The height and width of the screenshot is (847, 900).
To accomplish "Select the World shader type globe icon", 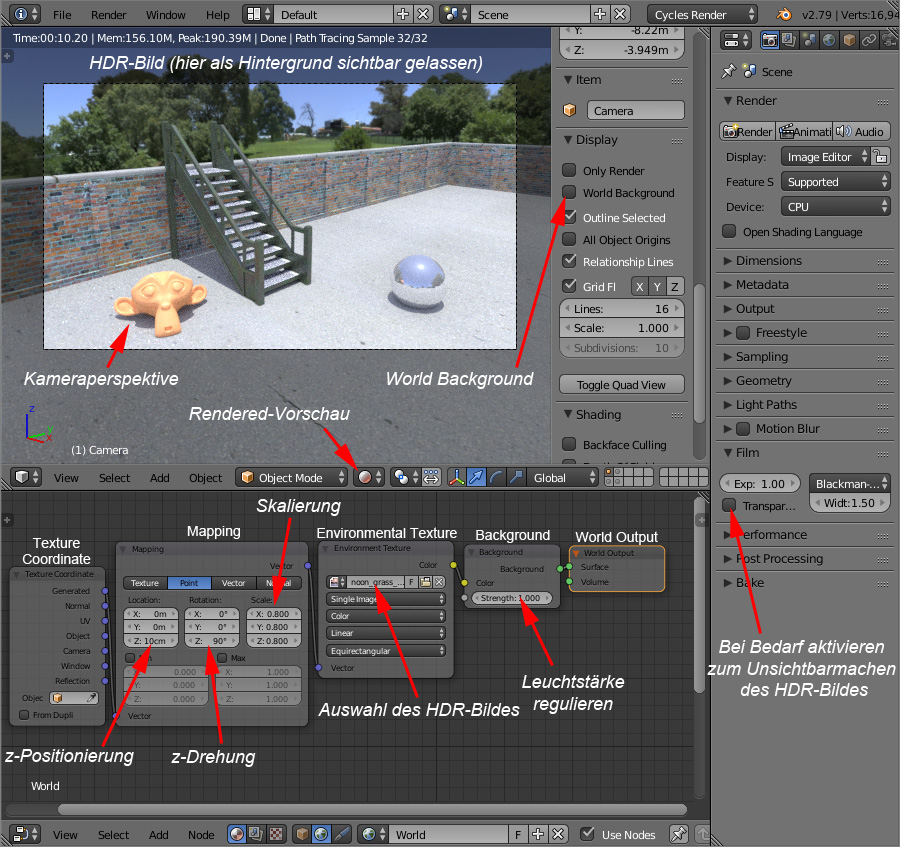I will pos(321,833).
